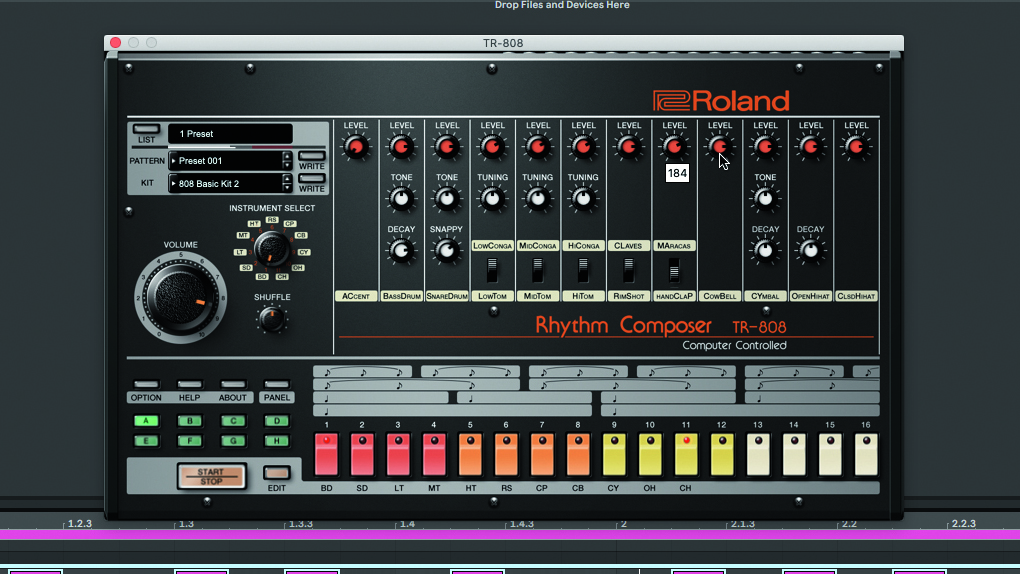Click timeline marker 2 in DAW ruler
This screenshot has height=574, width=1020.
coord(623,523)
